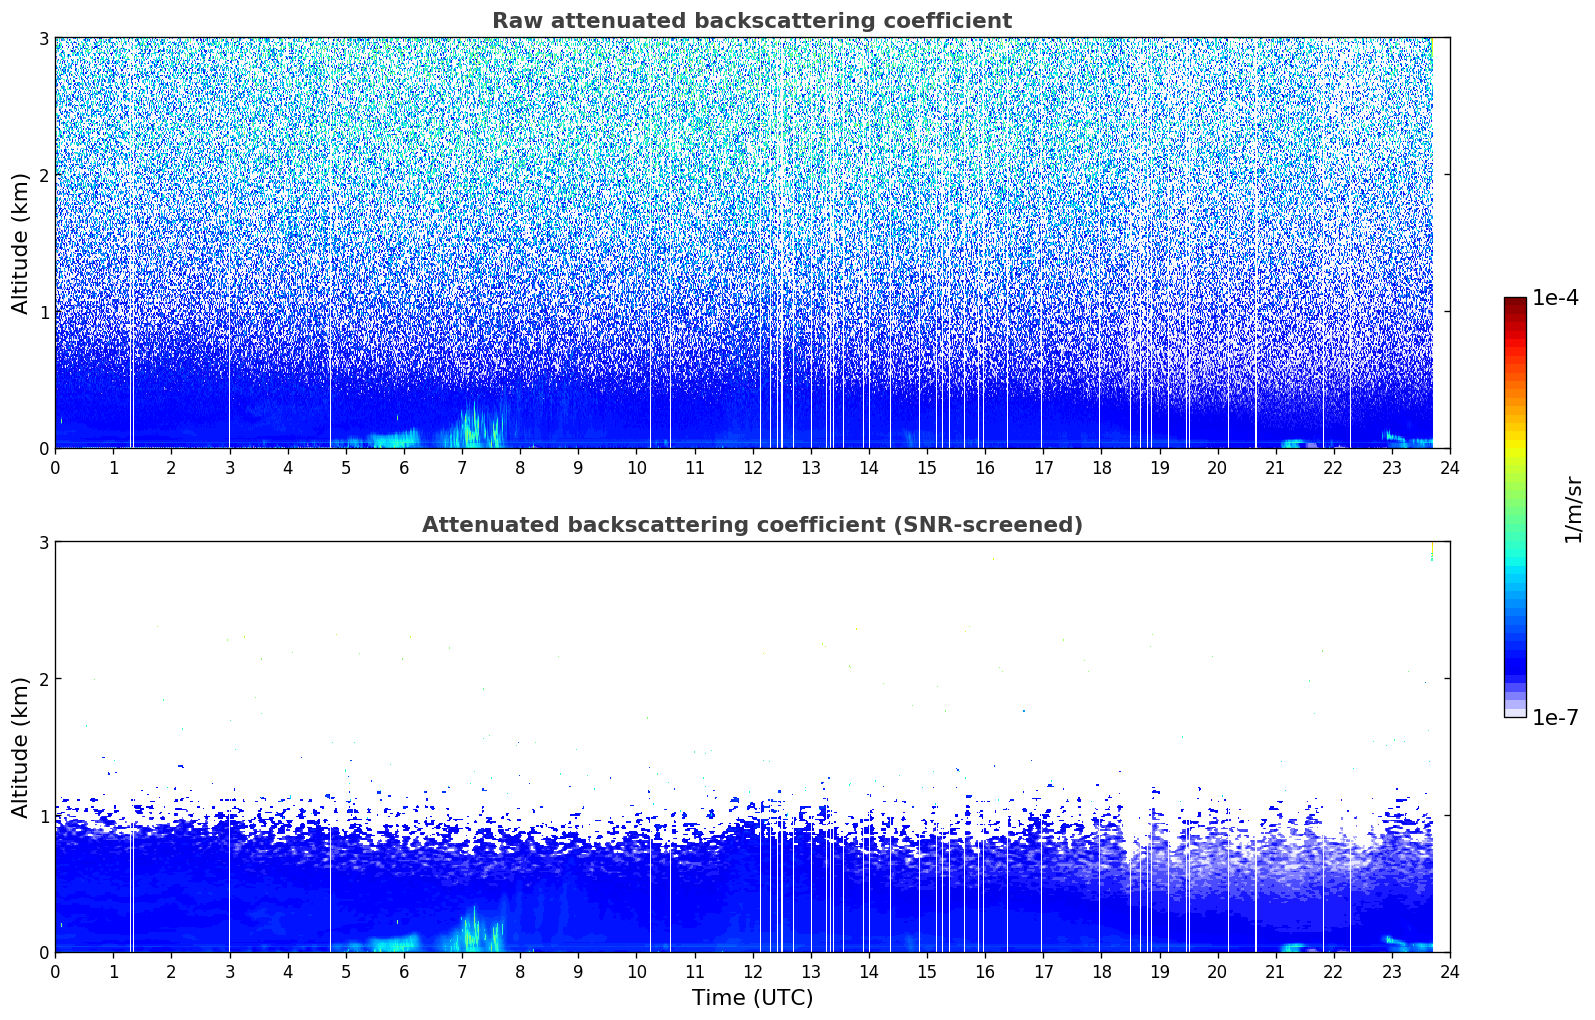Click the '1/m/sr' colorbar unit label
Viewport: 1595px width, 1020px height.
tap(1573, 508)
